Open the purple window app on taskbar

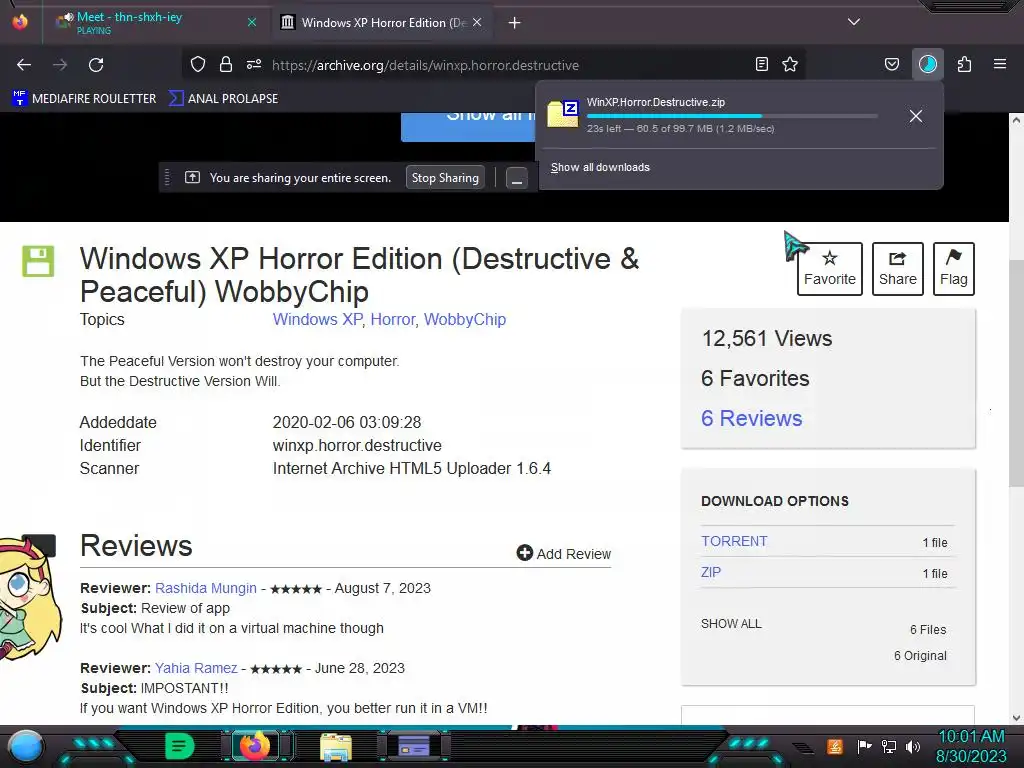click(x=414, y=746)
